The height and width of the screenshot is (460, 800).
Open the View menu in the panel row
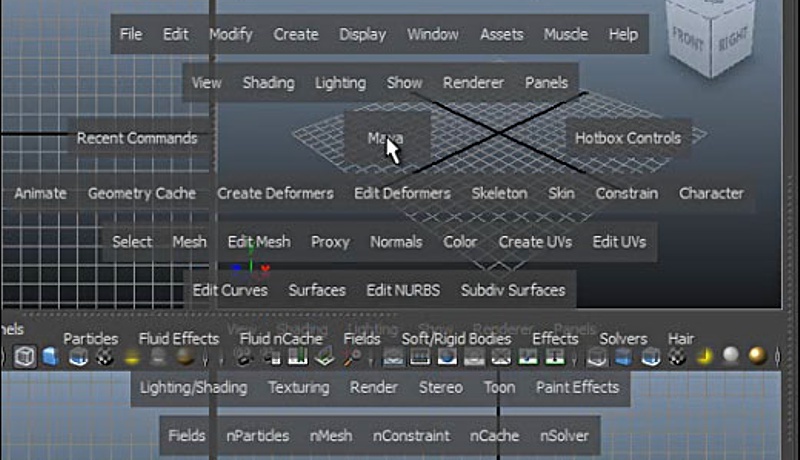[206, 83]
